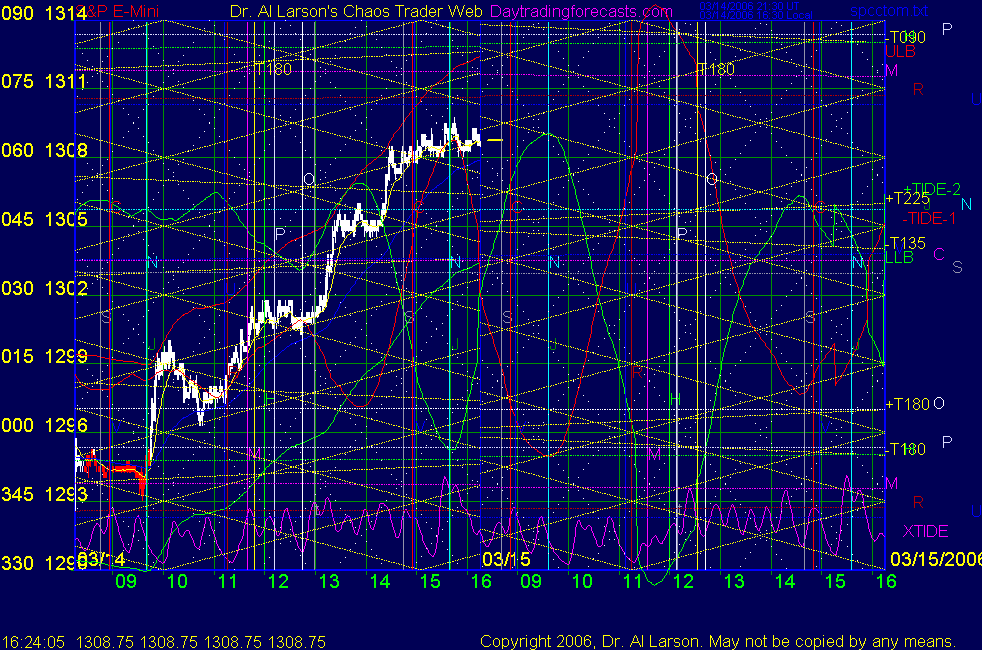The height and width of the screenshot is (650, 982).
Task: Select the "03/14/2006 21:30 UT" timestamp
Action: 749,6
